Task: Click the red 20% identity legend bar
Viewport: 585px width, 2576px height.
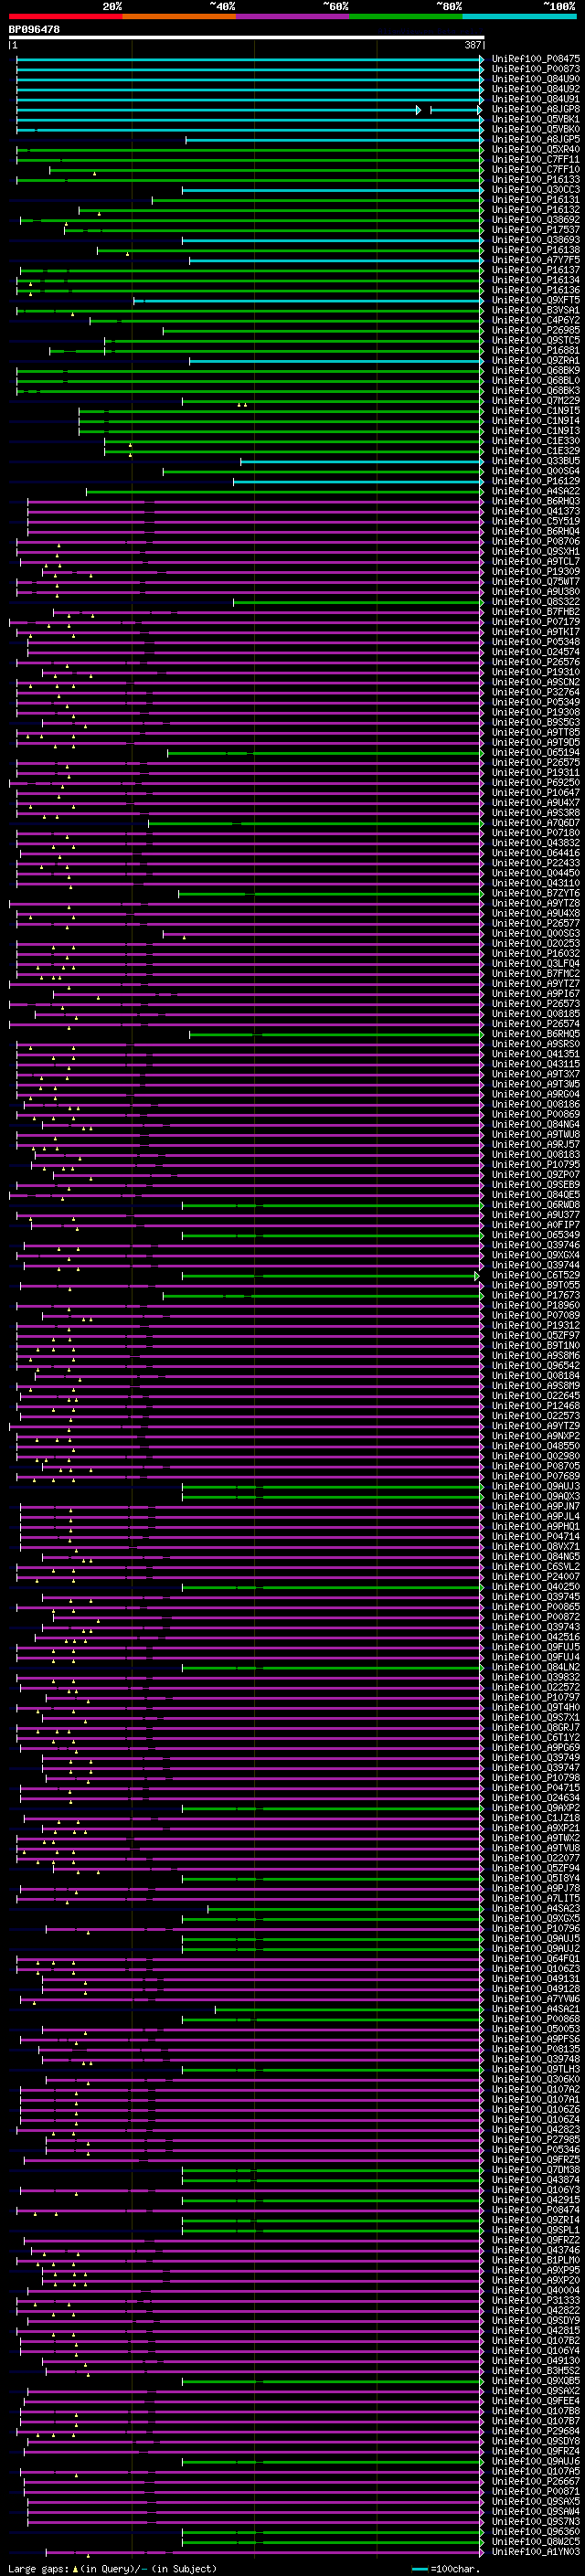Action: click(x=65, y=16)
